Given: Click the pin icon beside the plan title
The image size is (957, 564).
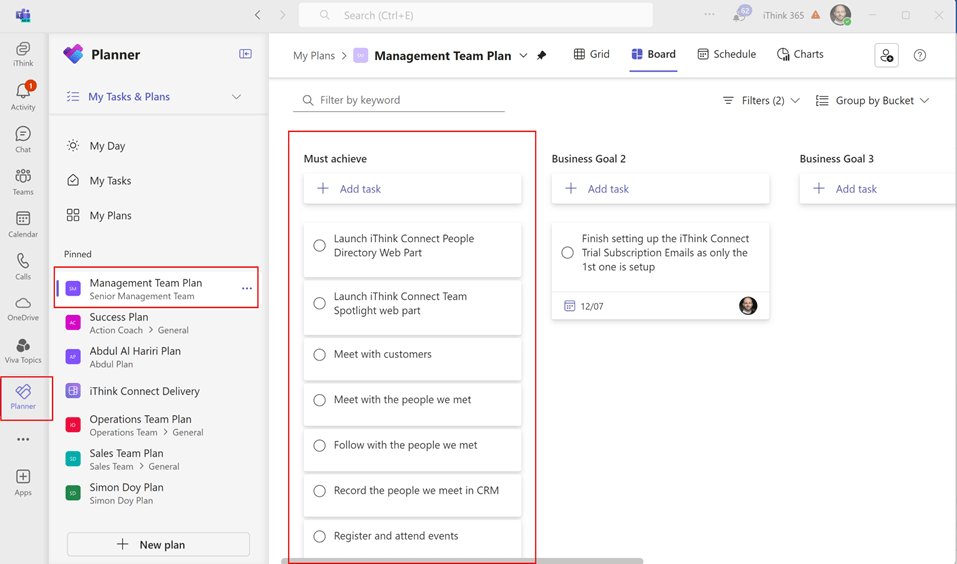Looking at the screenshot, I should [x=542, y=56].
